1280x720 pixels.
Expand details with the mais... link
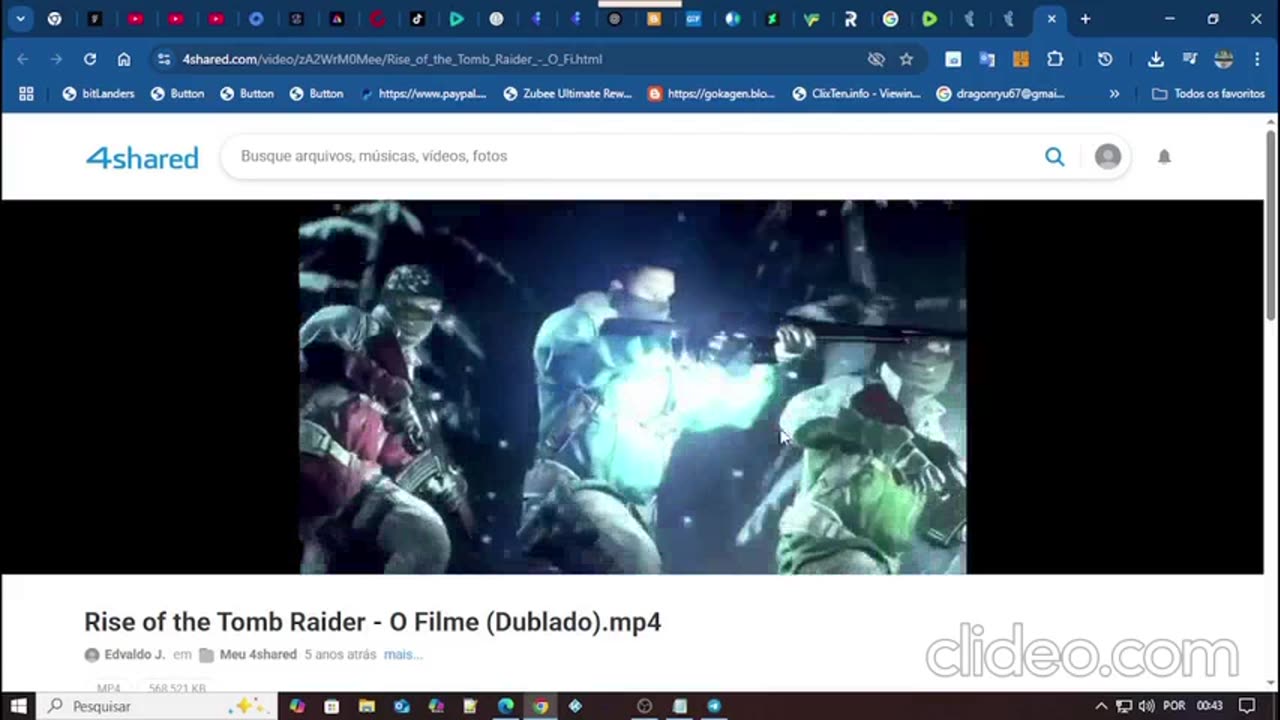tap(403, 654)
